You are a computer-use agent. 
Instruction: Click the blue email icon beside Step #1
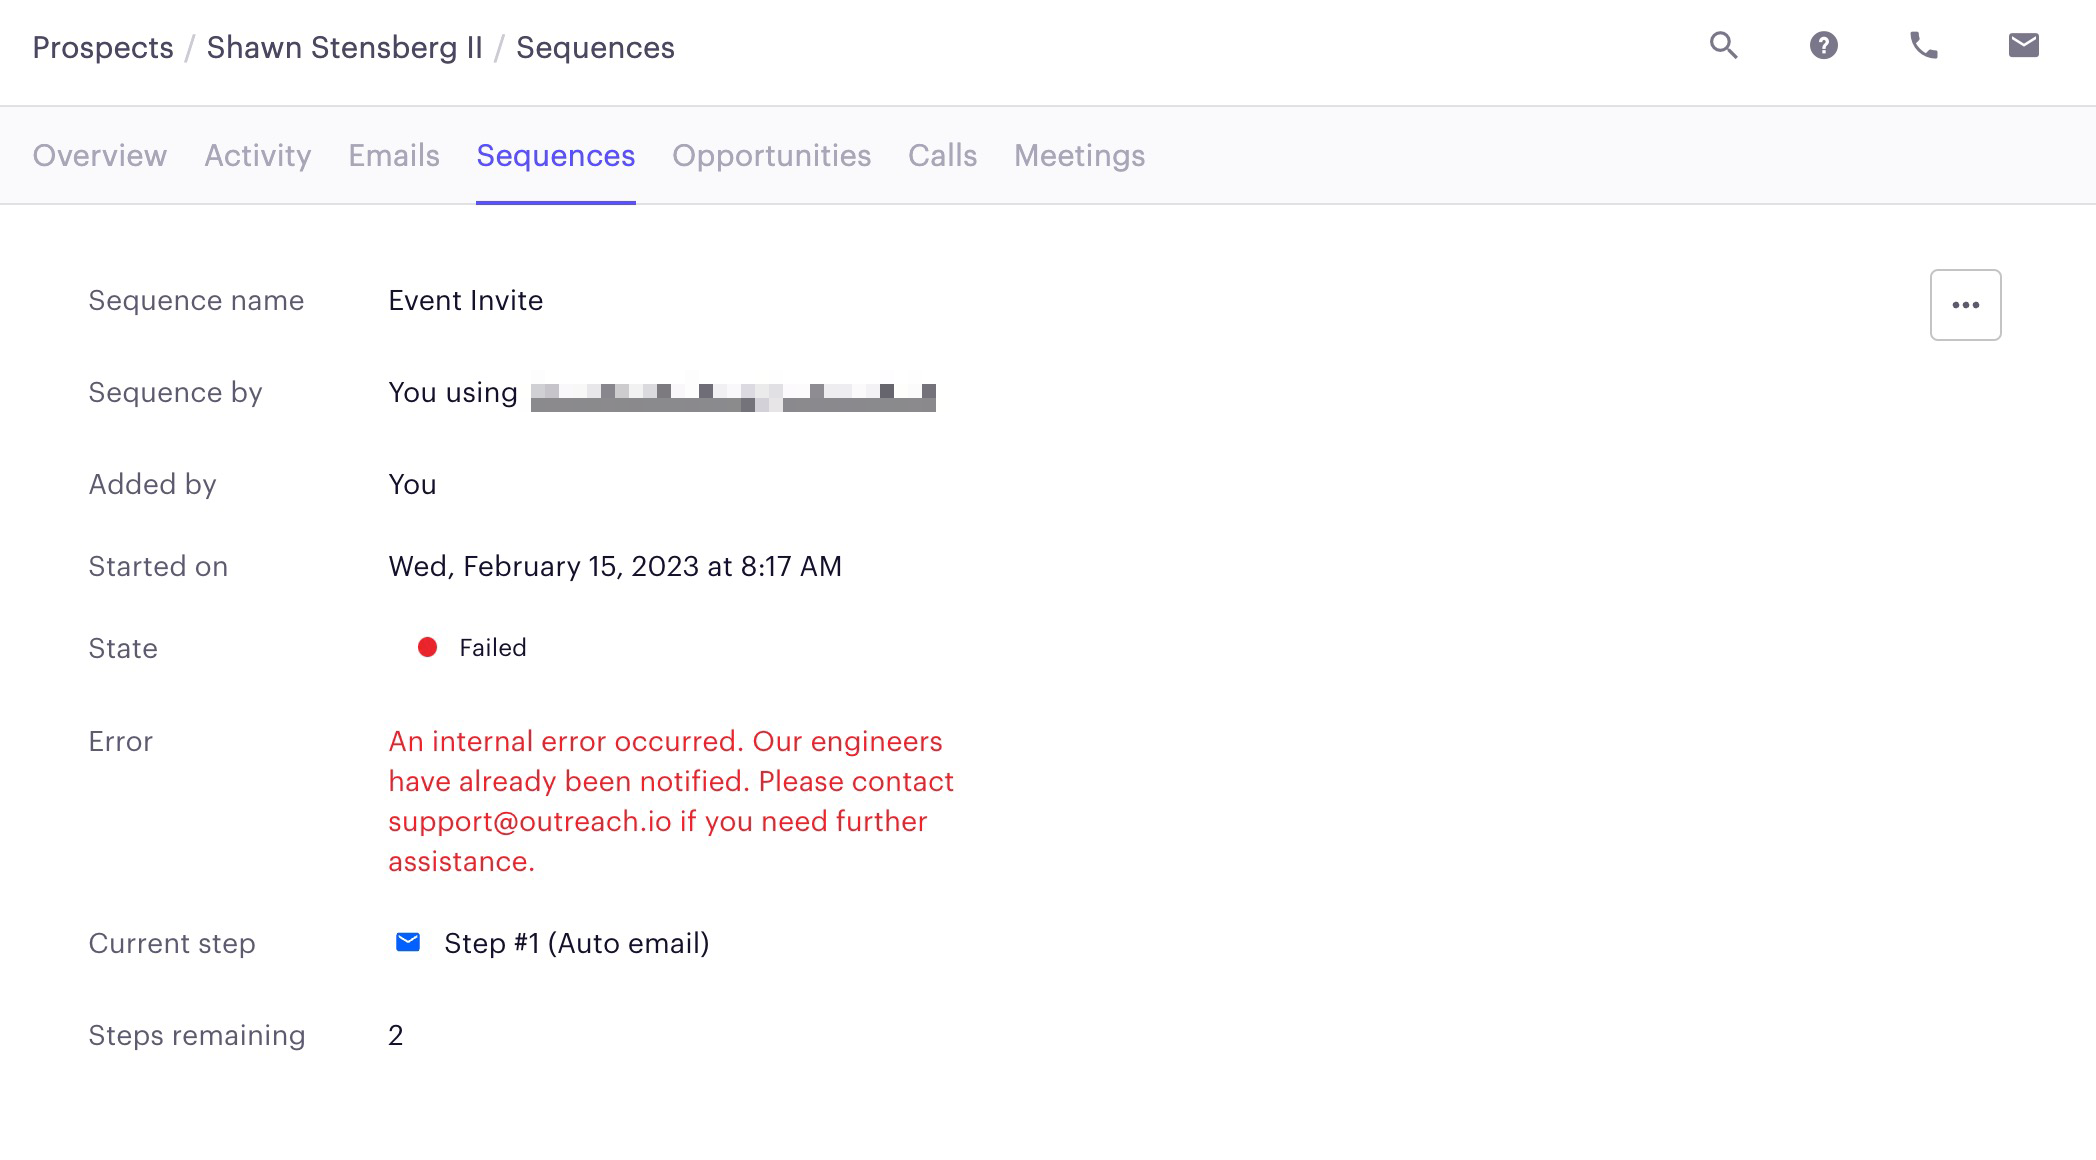[408, 942]
